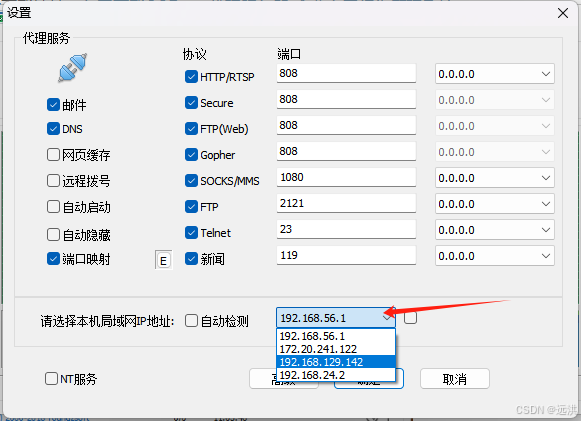This screenshot has height=421, width=581.
Task: Toggle the SOCKS/MMS protocol checkbox
Action: [191, 180]
